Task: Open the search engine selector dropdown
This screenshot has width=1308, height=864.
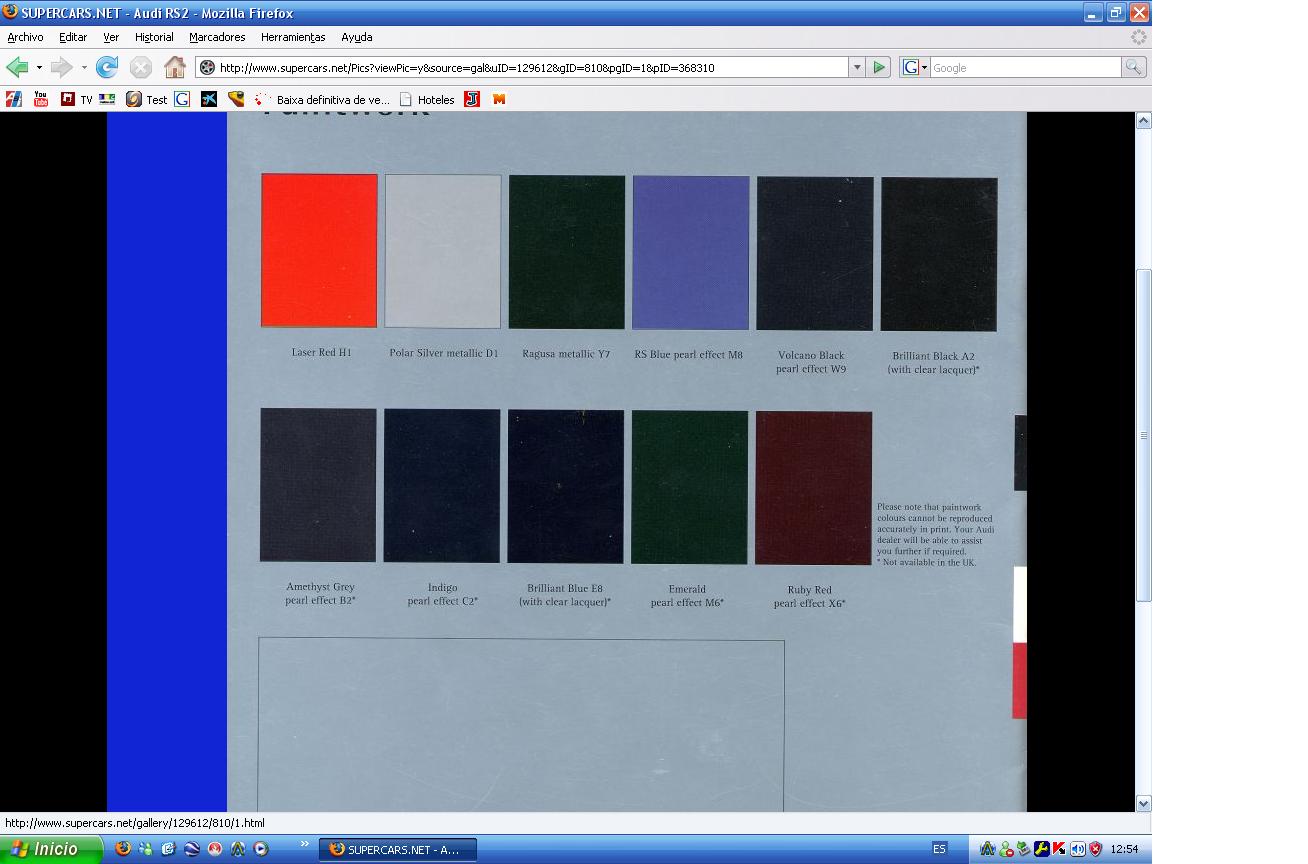Action: tap(915, 67)
